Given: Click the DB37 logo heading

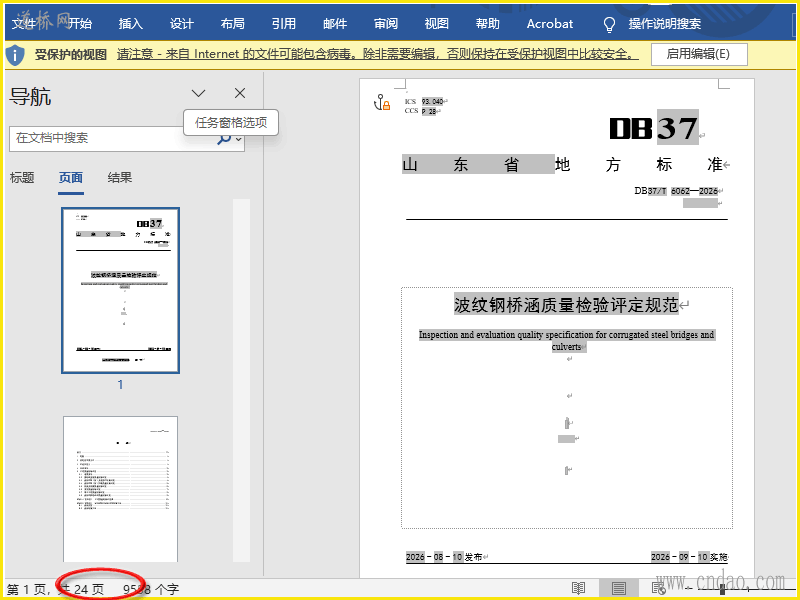Looking at the screenshot, I should (654, 128).
